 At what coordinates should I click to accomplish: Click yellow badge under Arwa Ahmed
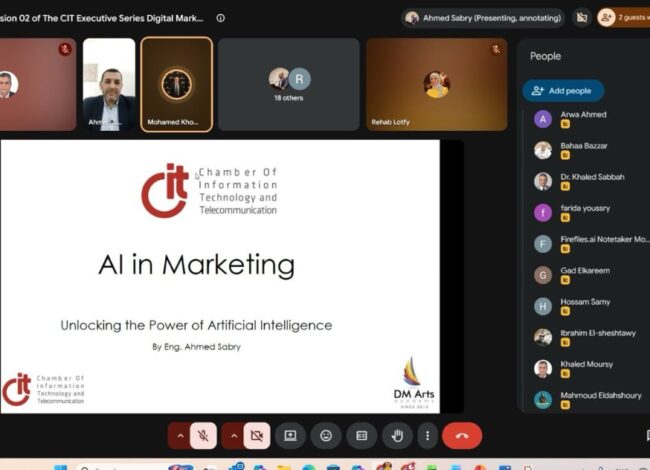[565, 124]
